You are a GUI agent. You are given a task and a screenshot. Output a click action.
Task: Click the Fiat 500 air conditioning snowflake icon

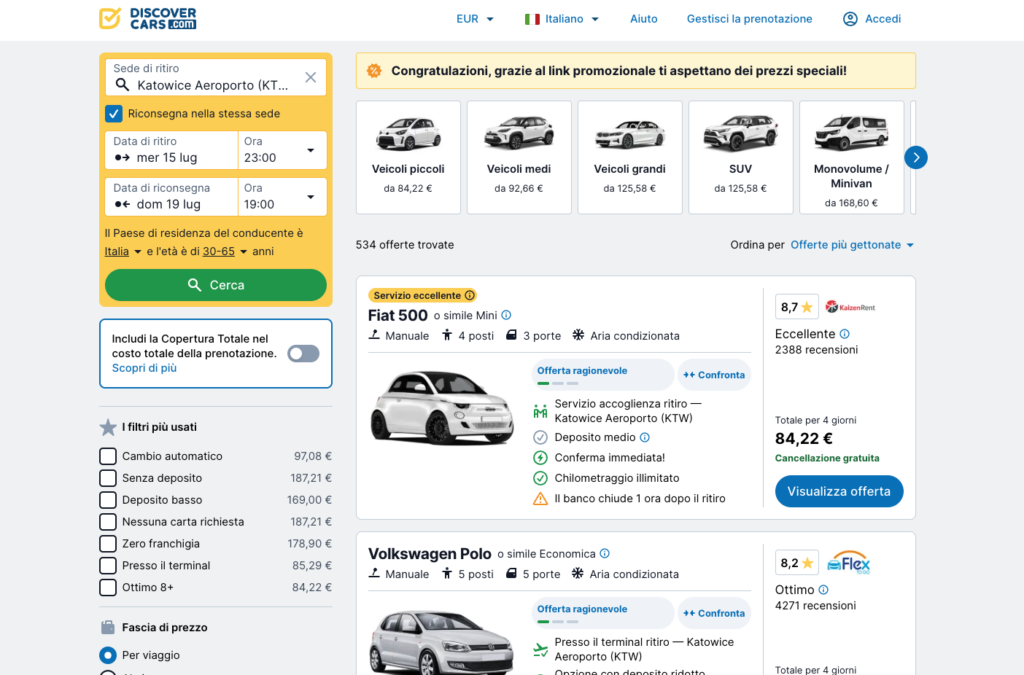point(578,335)
